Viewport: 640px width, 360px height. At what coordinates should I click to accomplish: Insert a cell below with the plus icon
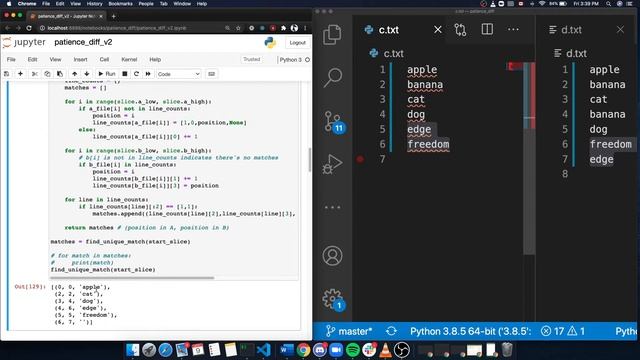(x=20, y=74)
